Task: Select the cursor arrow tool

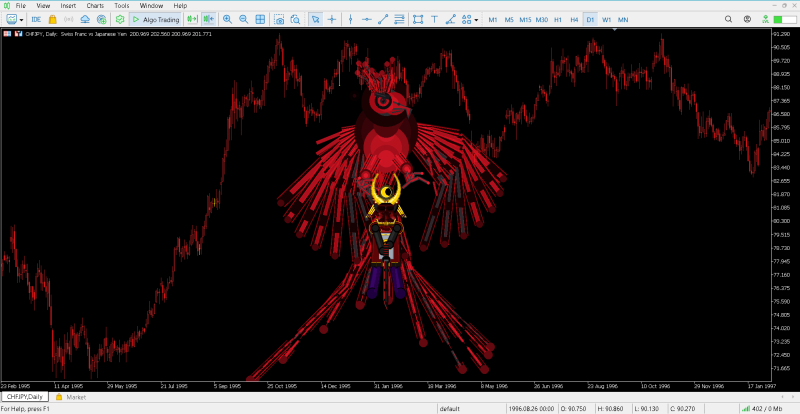Action: click(x=315, y=19)
